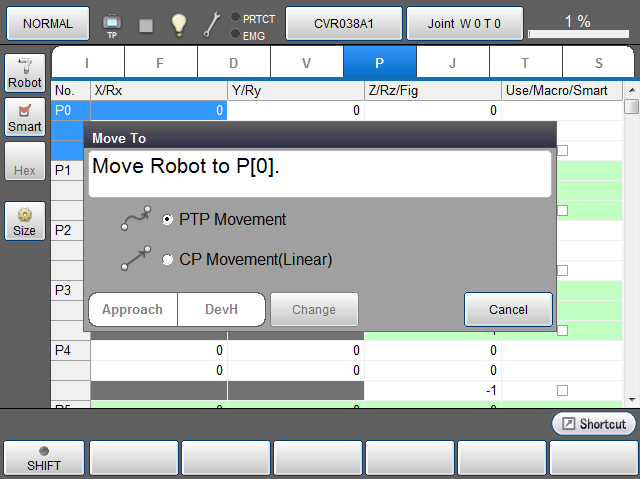Select CP Movement(Linear) radio option
The width and height of the screenshot is (640, 479).
pos(167,260)
